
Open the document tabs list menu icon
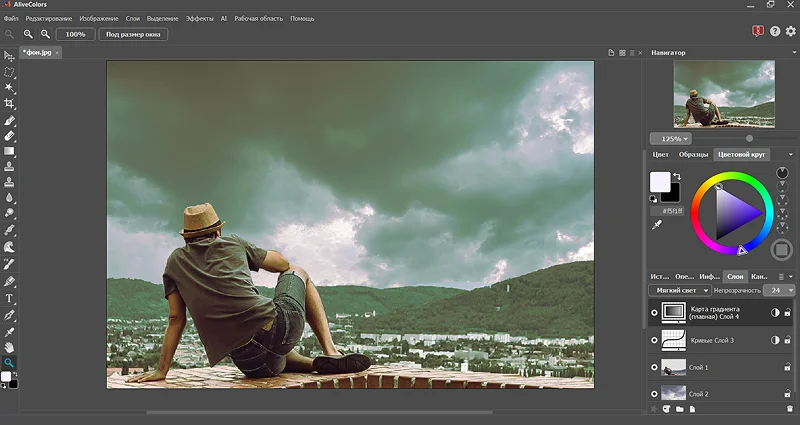[632, 53]
